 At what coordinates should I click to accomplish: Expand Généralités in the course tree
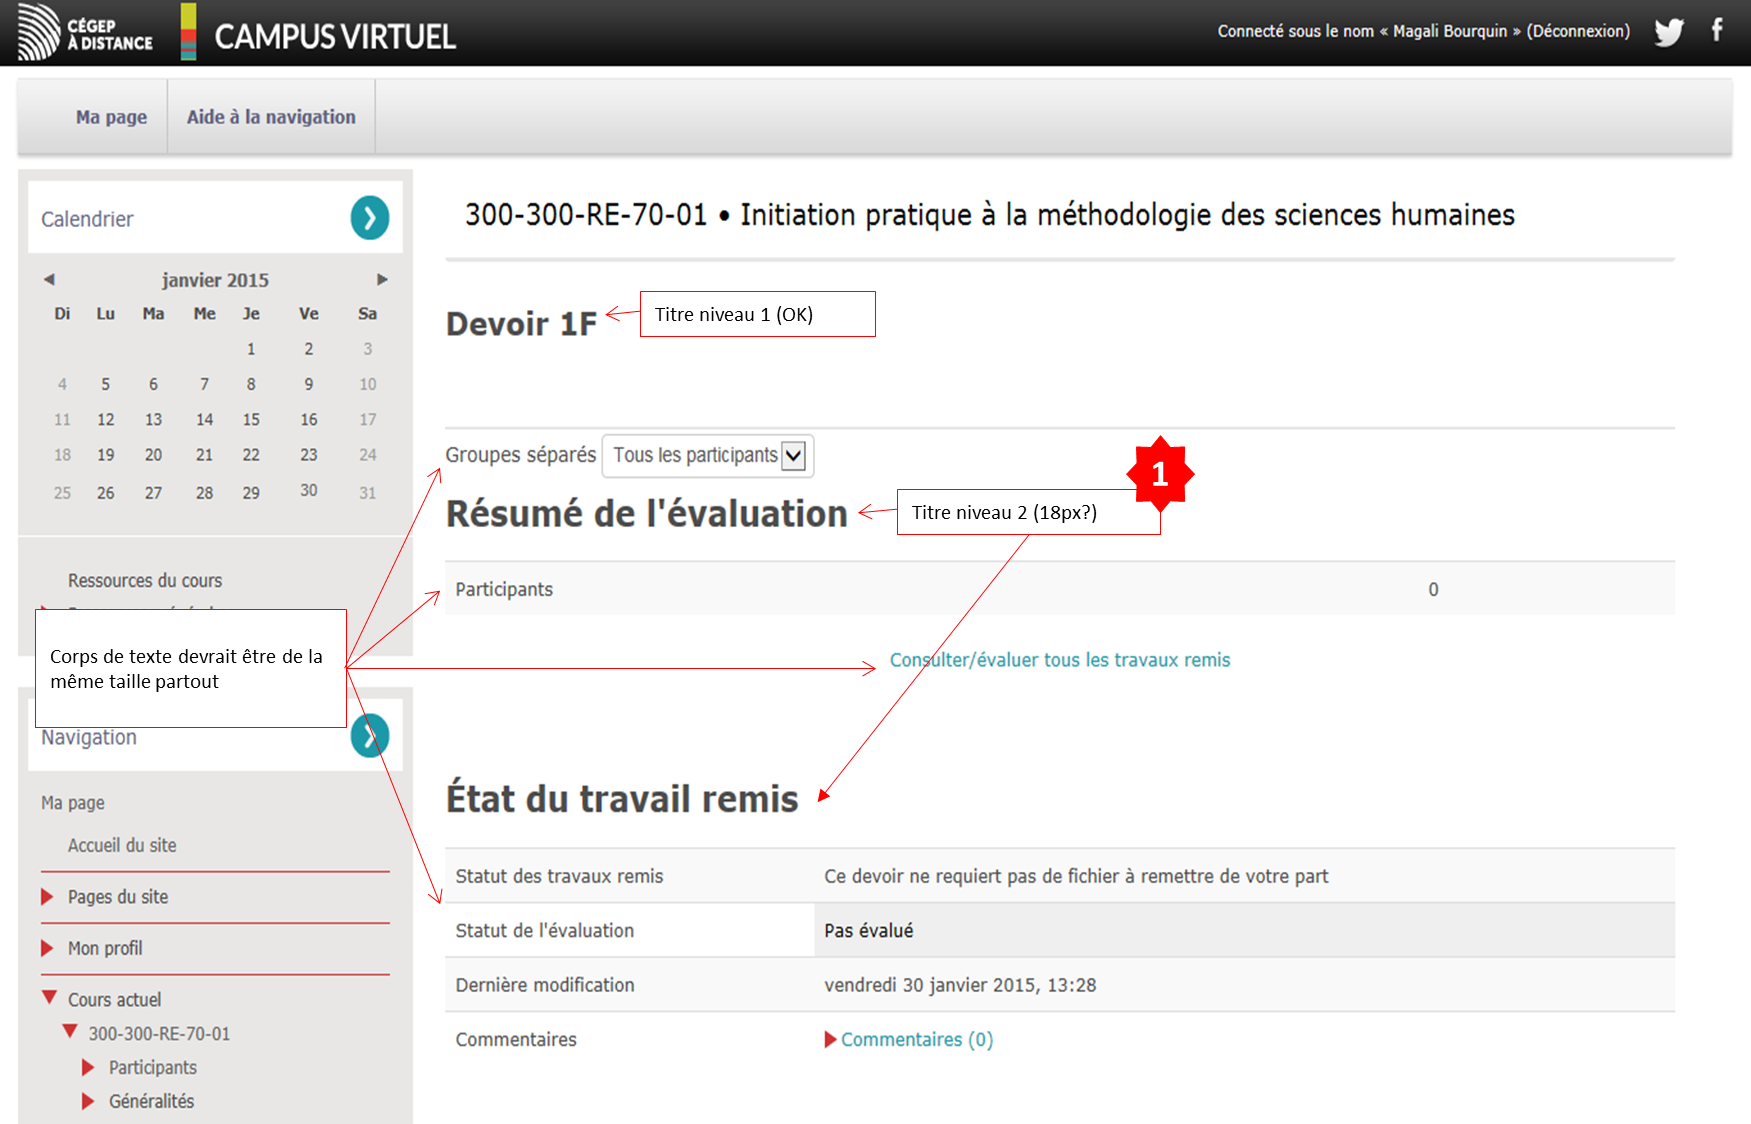[88, 1101]
